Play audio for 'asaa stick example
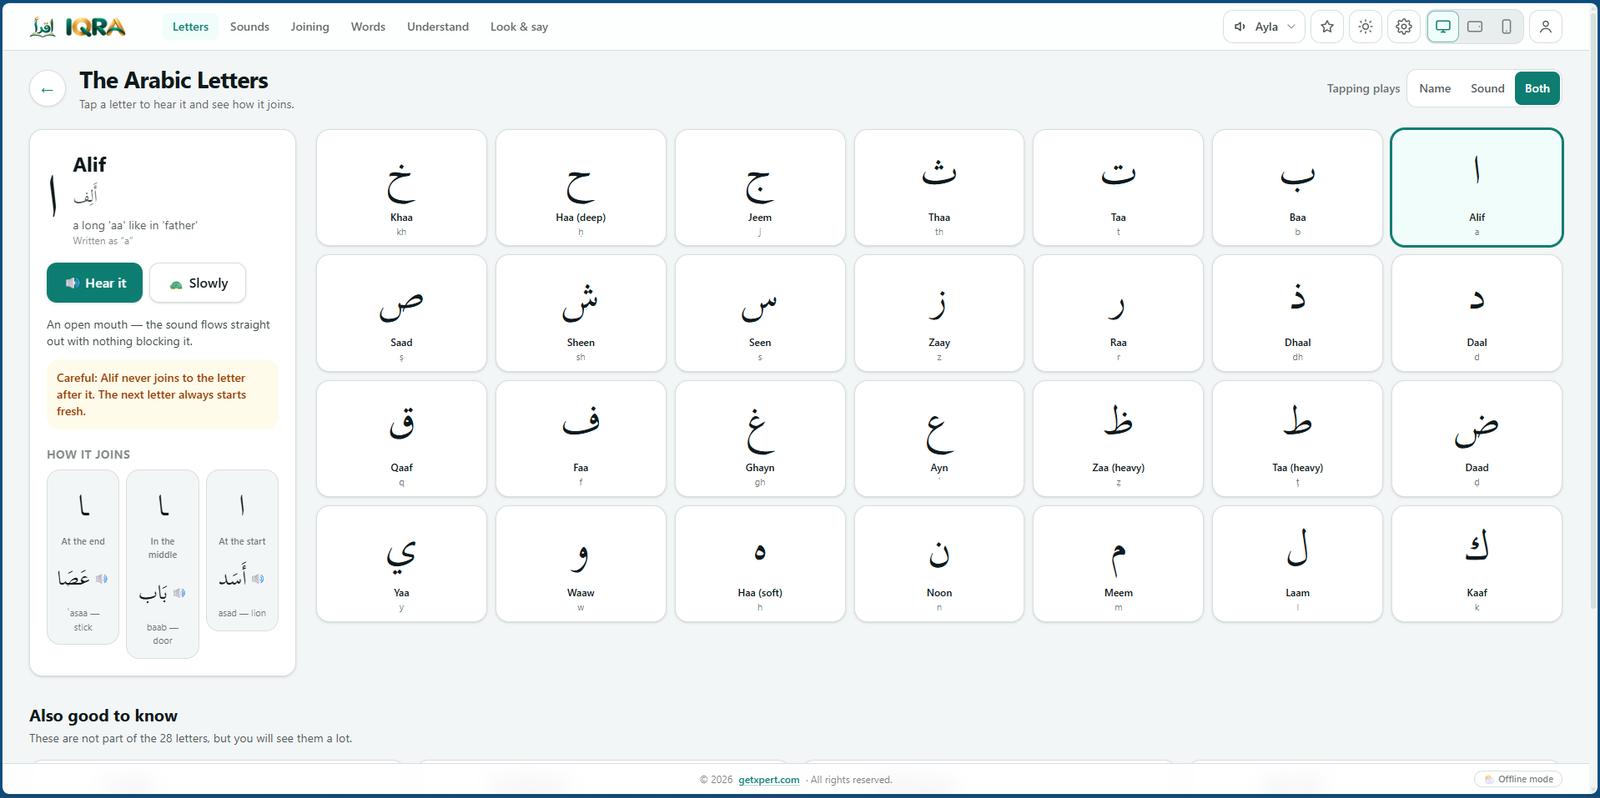The width and height of the screenshot is (1600, 798). pos(101,578)
